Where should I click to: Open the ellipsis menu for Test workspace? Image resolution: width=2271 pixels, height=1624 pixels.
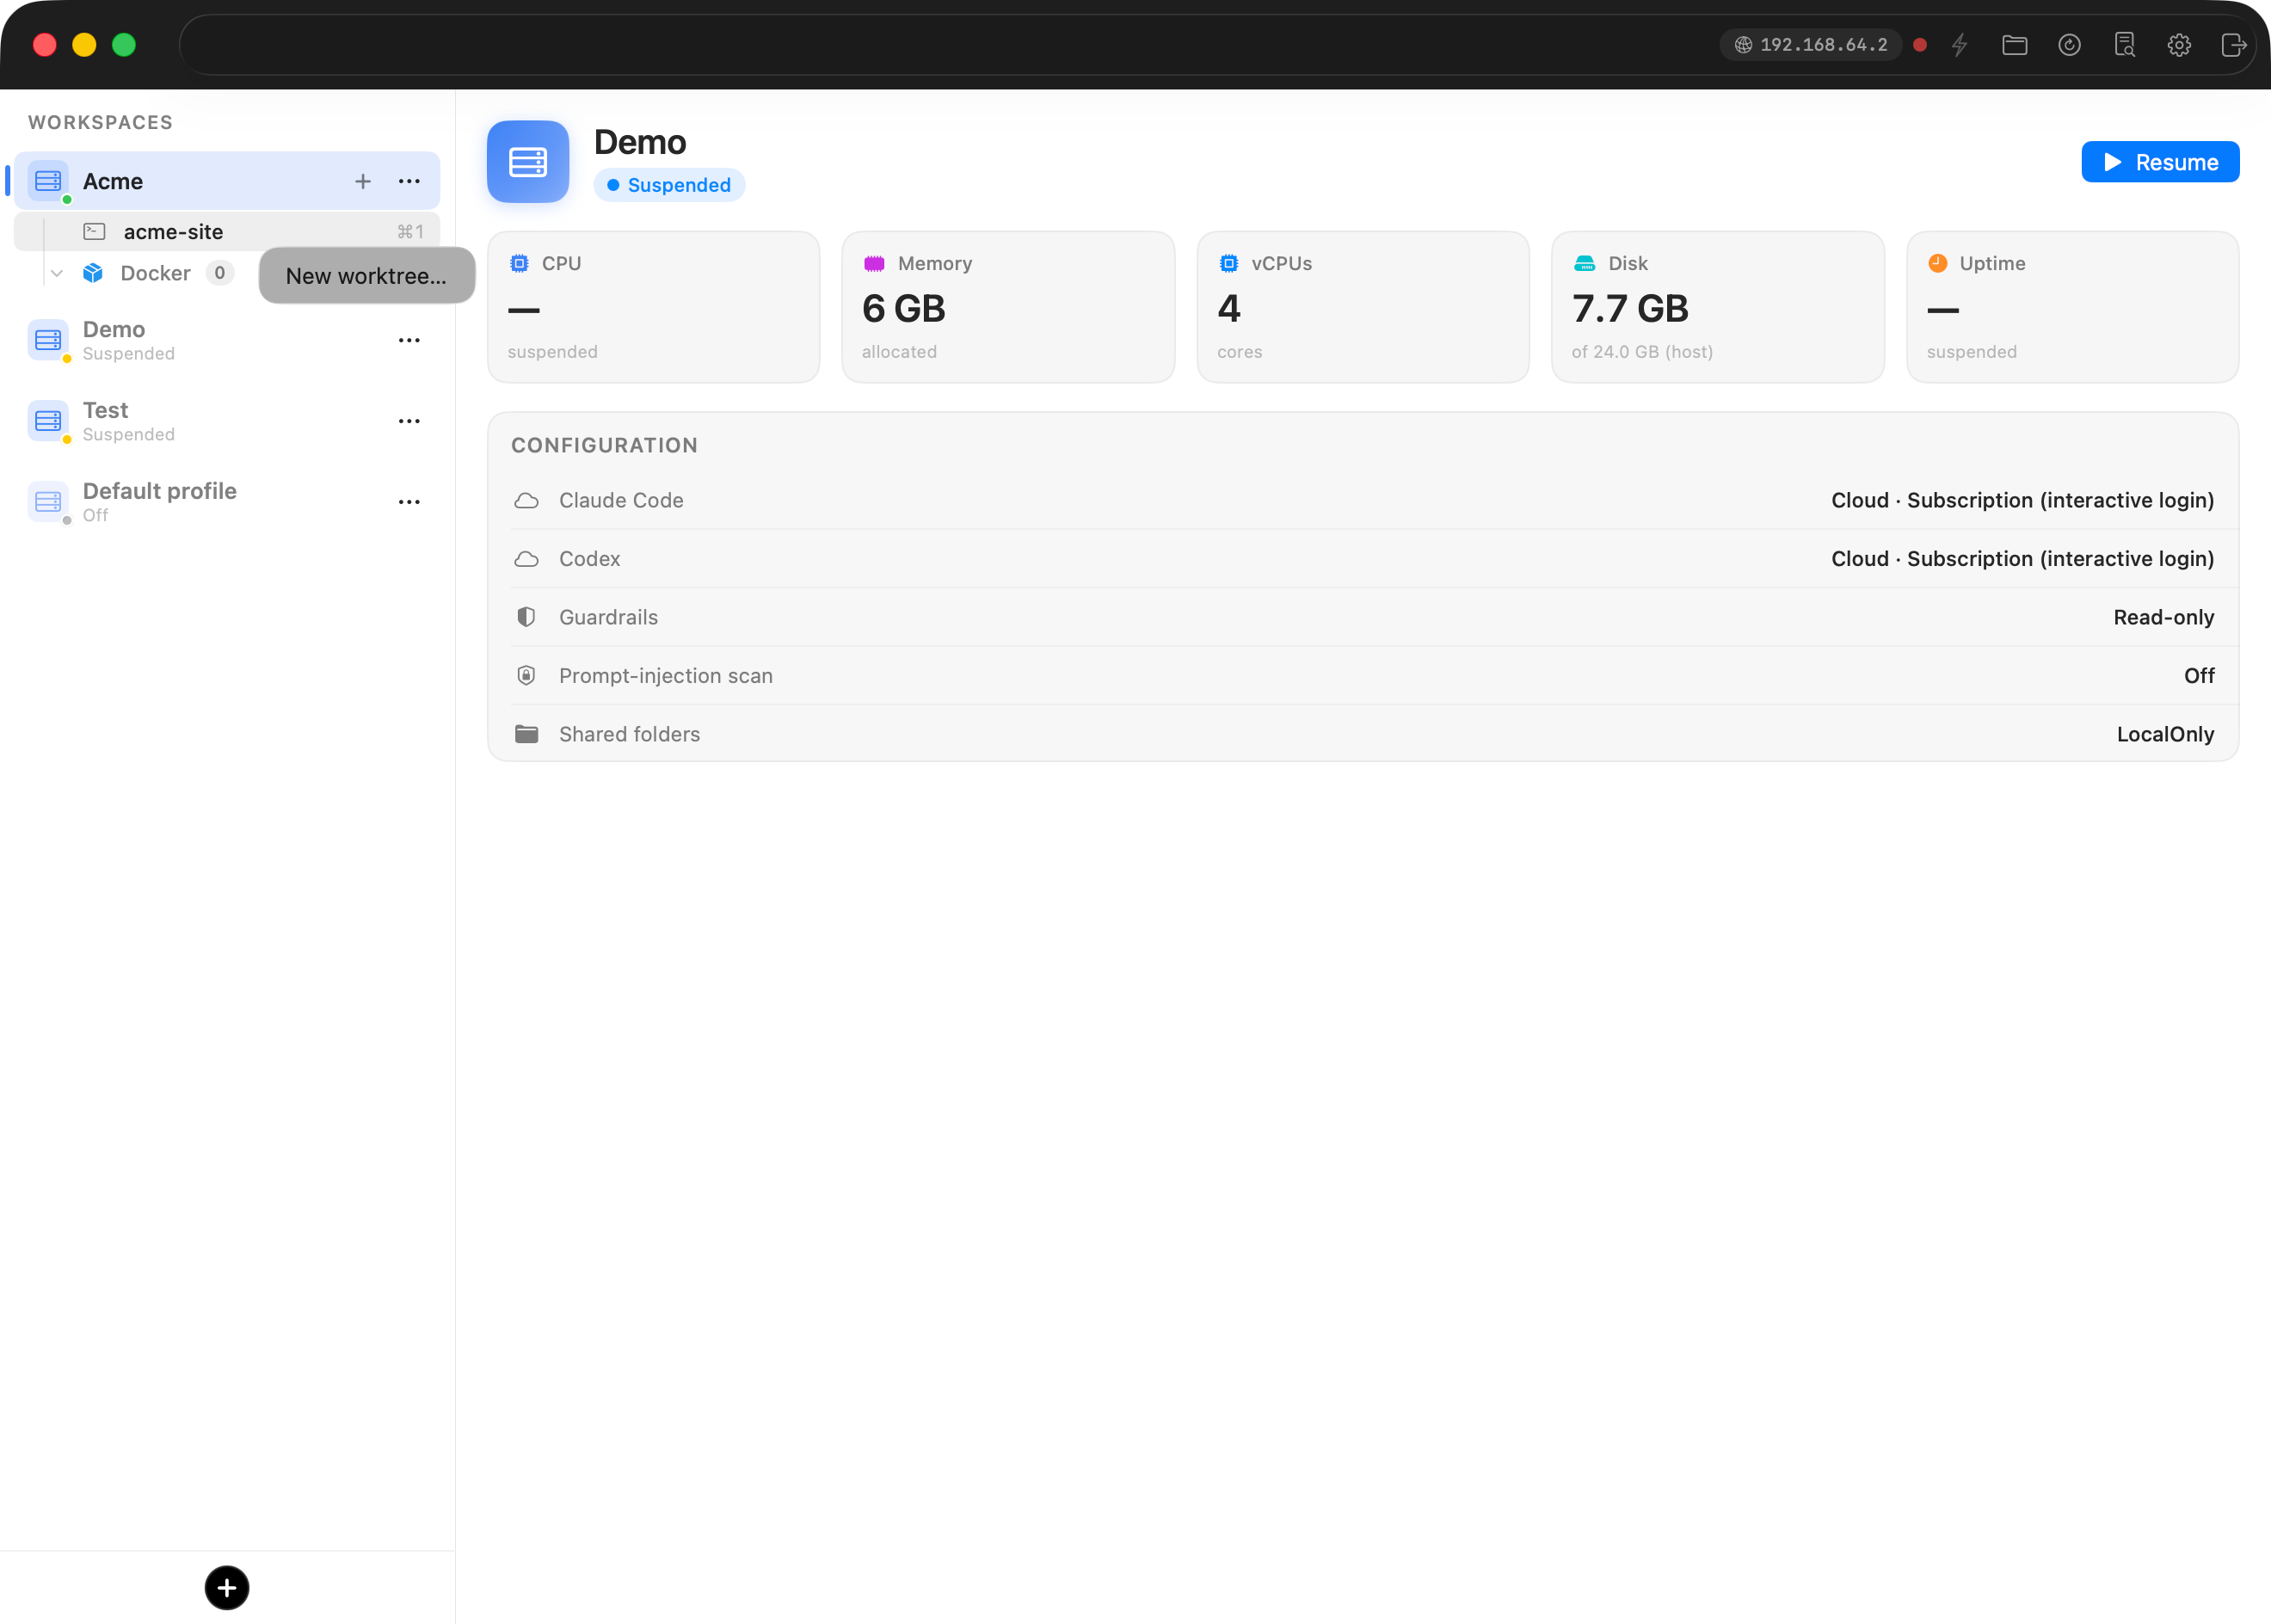(x=409, y=421)
